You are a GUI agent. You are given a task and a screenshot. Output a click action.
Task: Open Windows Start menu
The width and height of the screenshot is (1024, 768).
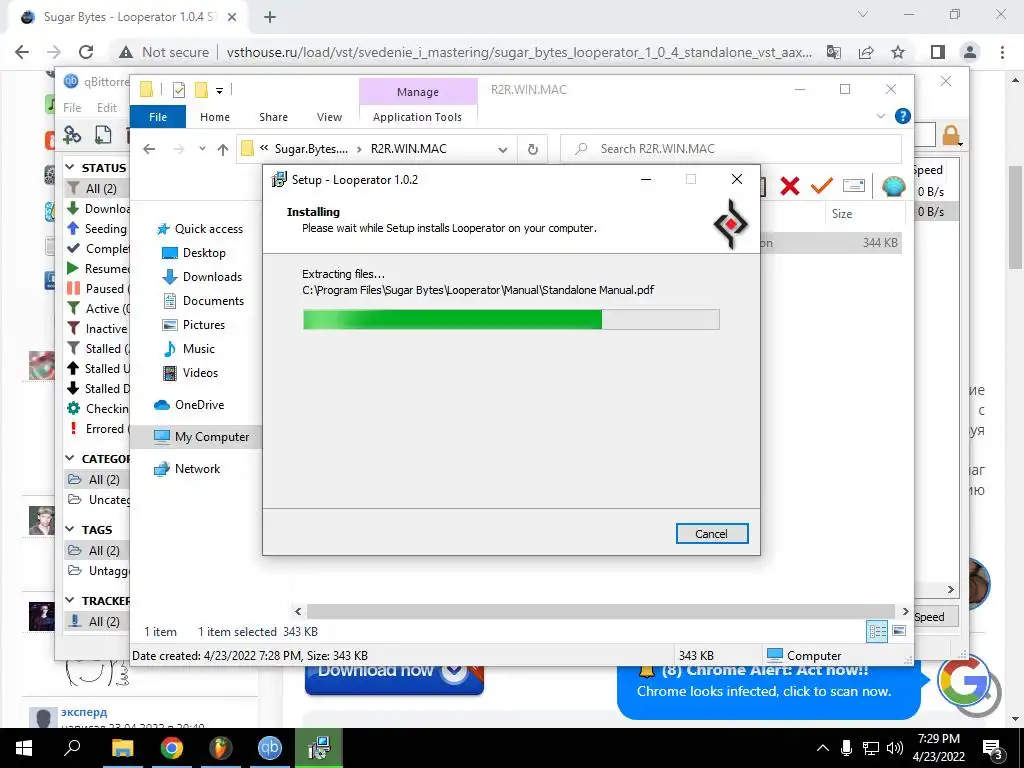[24, 748]
